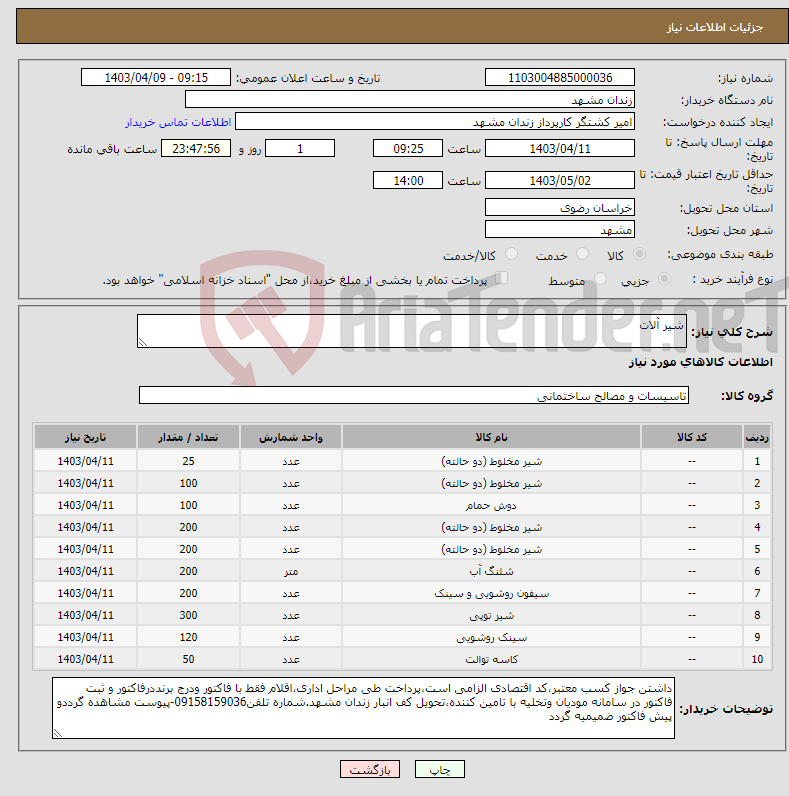Click شلنگ آب item name
The height and width of the screenshot is (796, 789).
click(491, 571)
